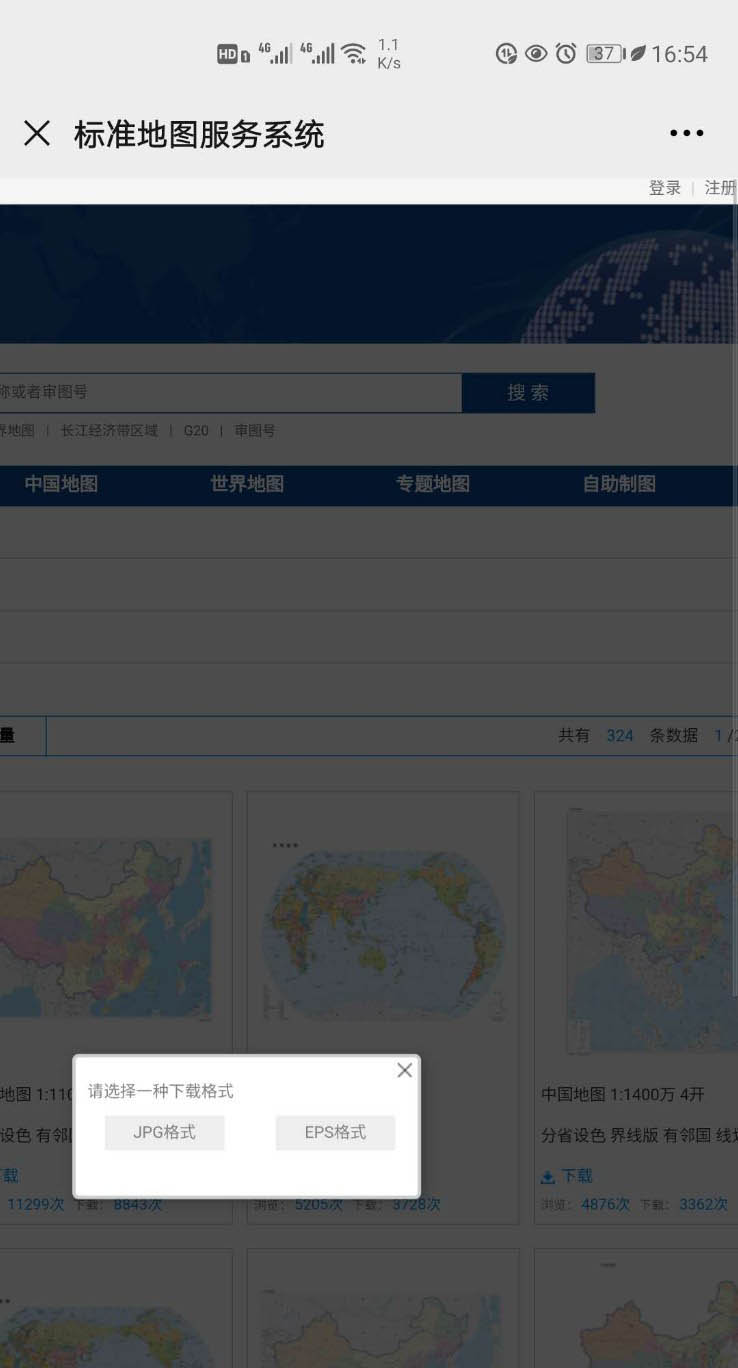Click the 3362次 download count
Image resolution: width=738 pixels, height=1368 pixels.
coord(706,1205)
